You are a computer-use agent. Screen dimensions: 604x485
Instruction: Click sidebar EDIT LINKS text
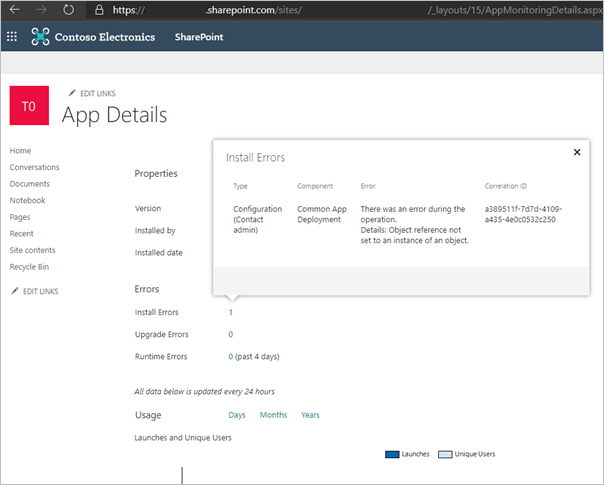41,292
